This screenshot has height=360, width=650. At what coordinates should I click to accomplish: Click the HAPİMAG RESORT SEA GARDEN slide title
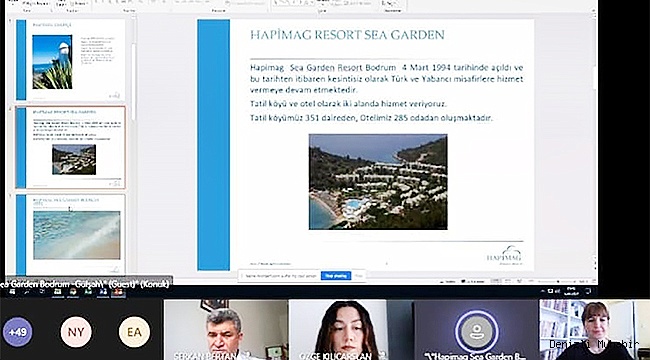tap(347, 35)
